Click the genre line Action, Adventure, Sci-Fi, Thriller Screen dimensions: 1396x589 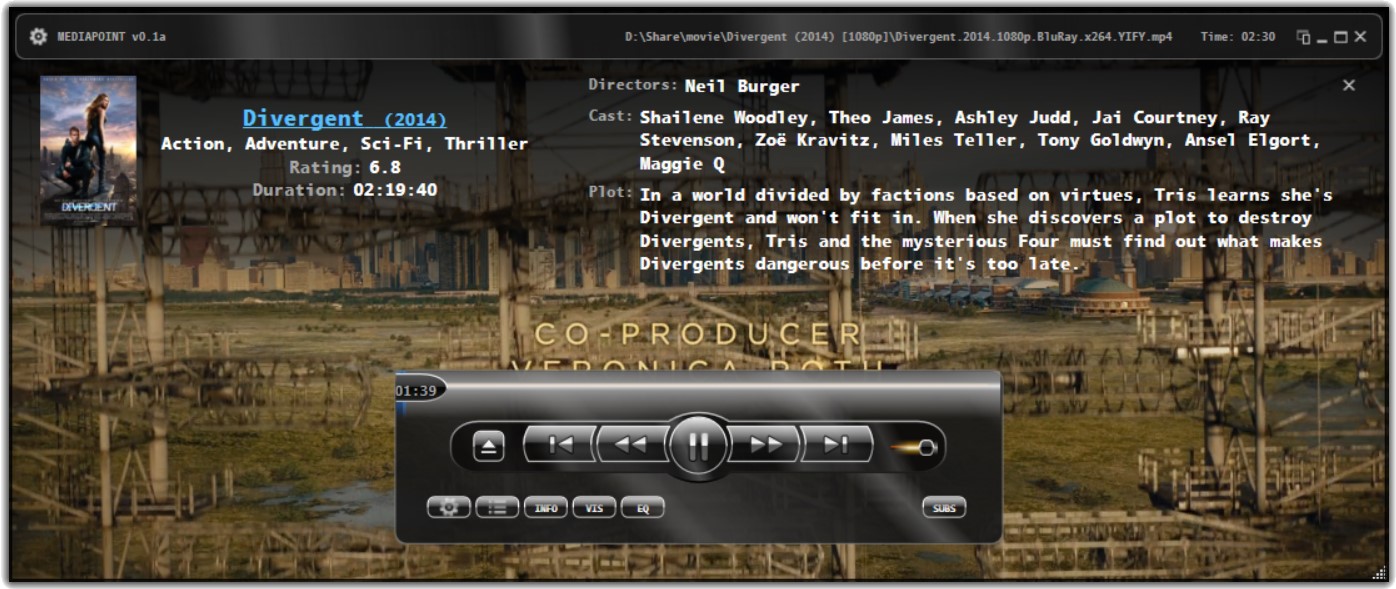(344, 143)
